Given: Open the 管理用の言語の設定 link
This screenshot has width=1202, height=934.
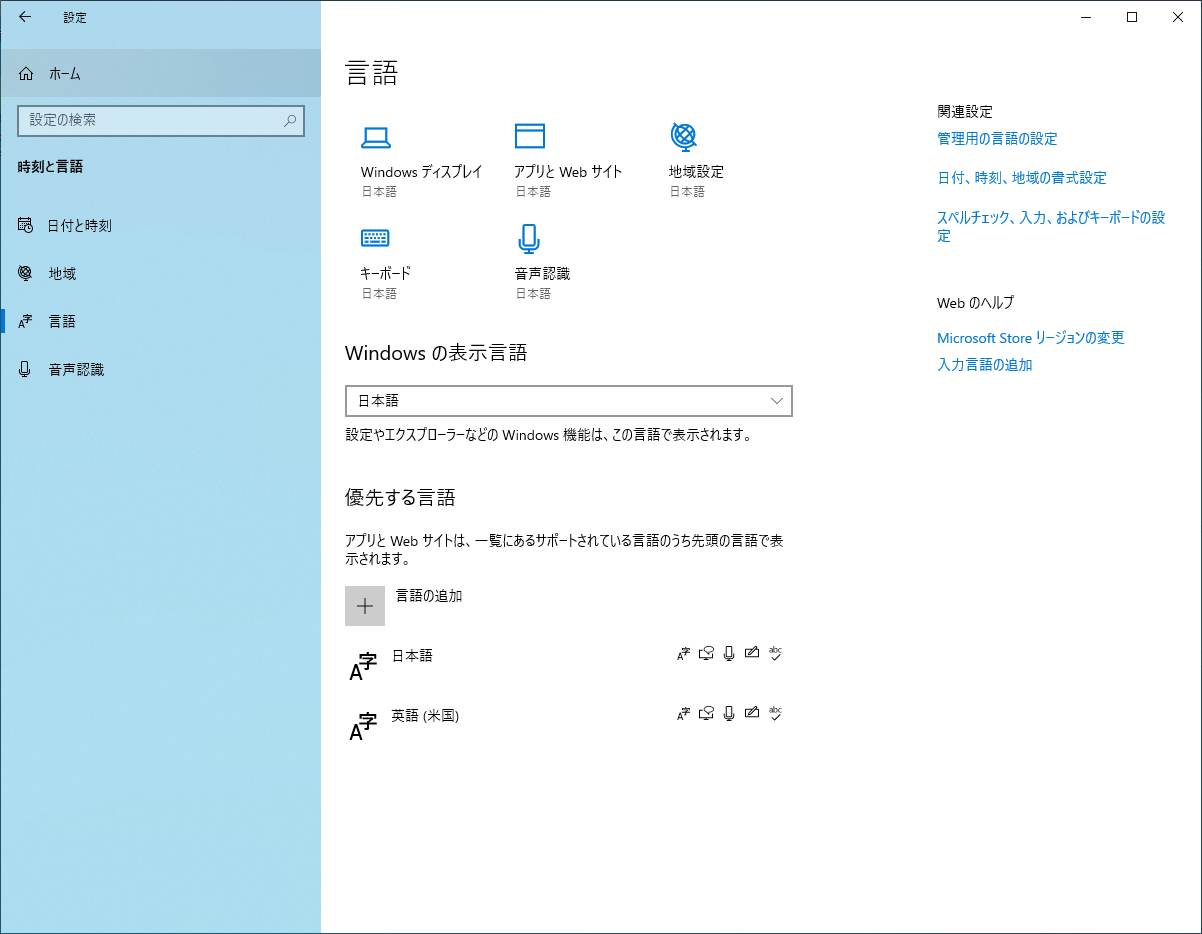Looking at the screenshot, I should [x=997, y=139].
